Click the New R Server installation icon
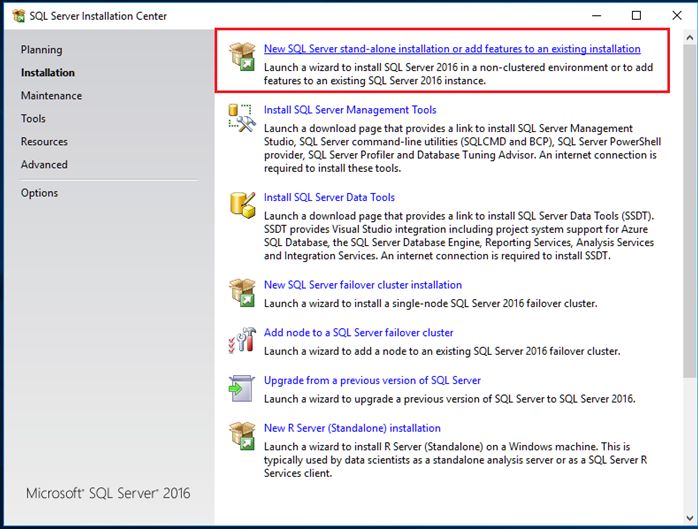The image size is (698, 529). [x=241, y=437]
